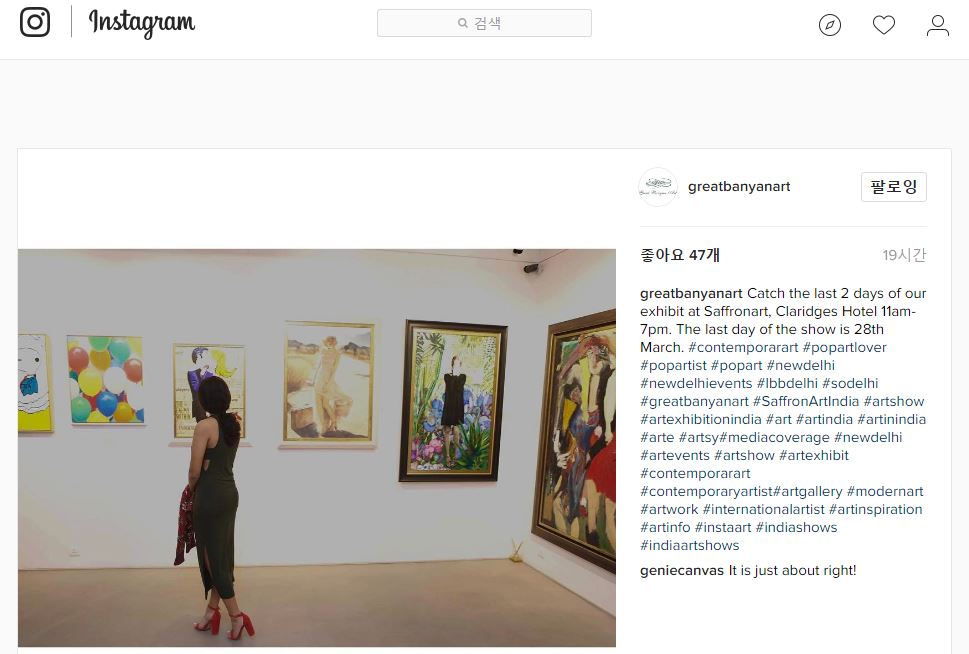Focus the 검색 search field

click(x=484, y=23)
